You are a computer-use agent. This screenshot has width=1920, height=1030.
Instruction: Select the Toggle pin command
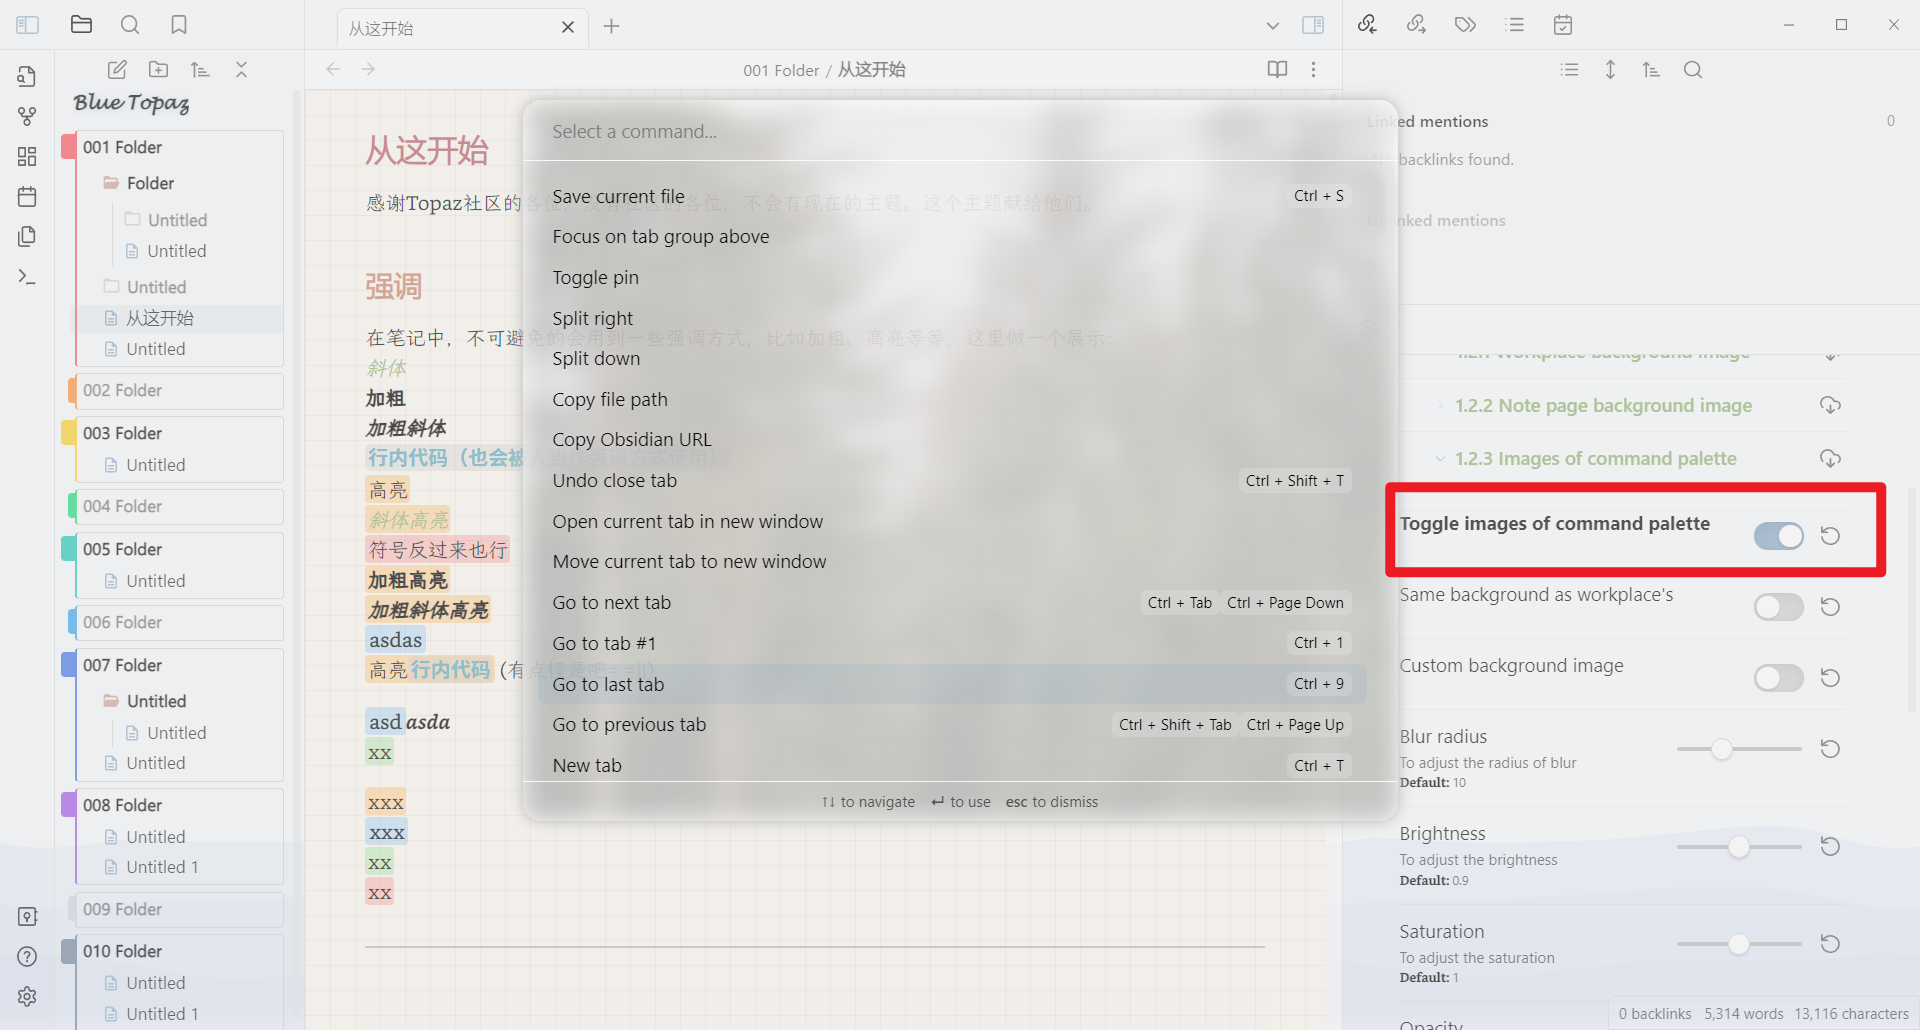(951, 277)
